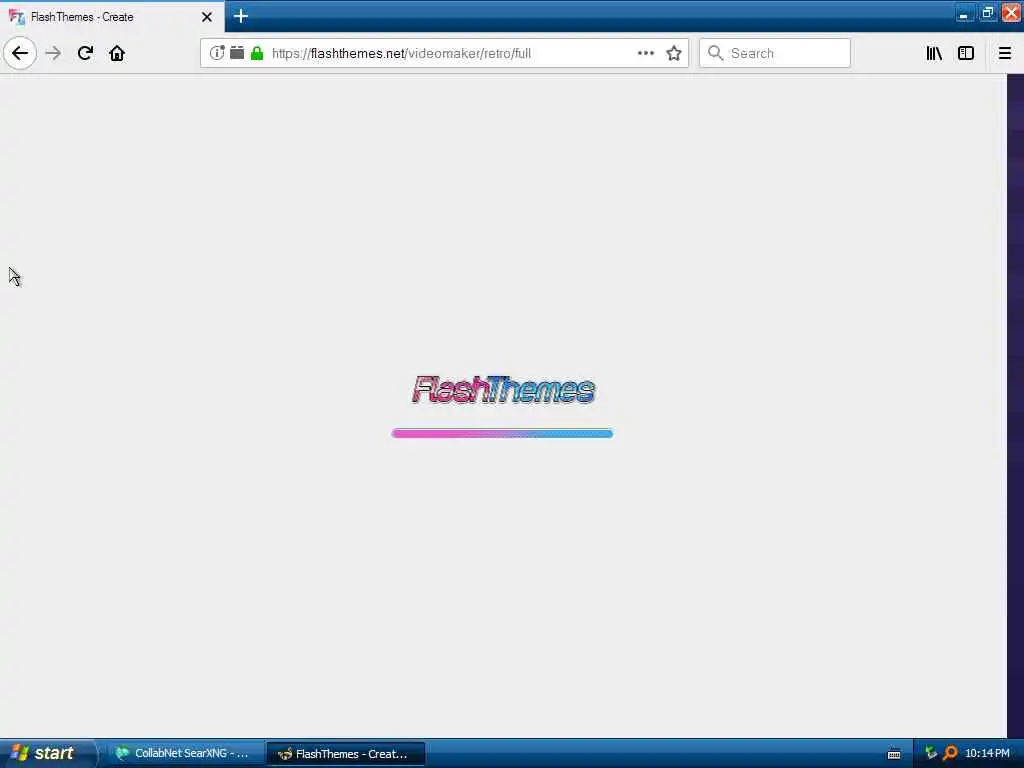The image size is (1024, 768).
Task: Click the magnifier icon in Search box
Action: 715,53
